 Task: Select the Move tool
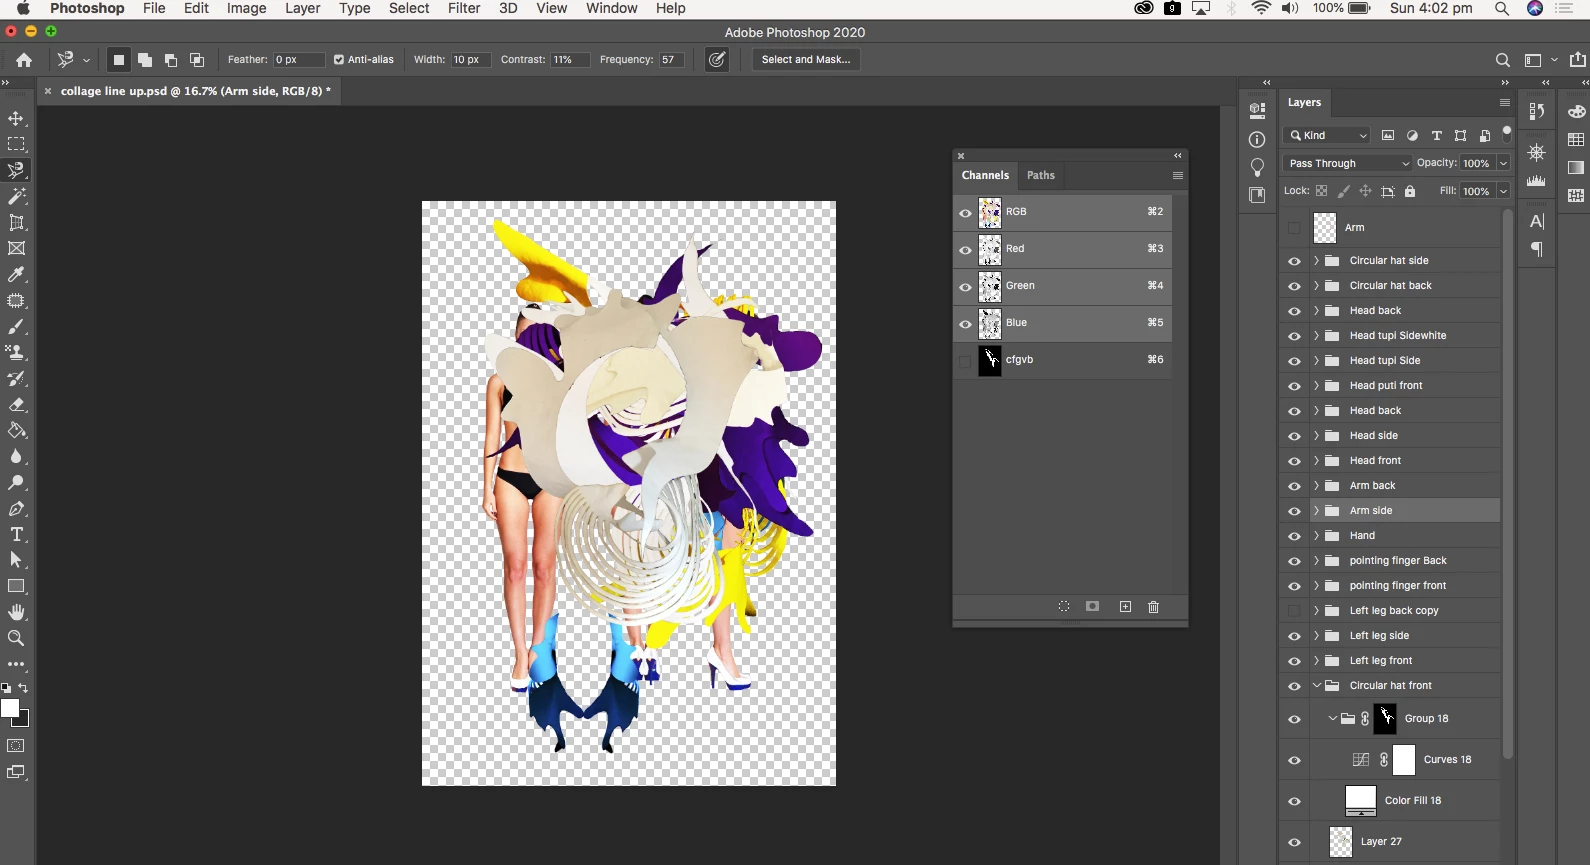pyautogui.click(x=16, y=118)
